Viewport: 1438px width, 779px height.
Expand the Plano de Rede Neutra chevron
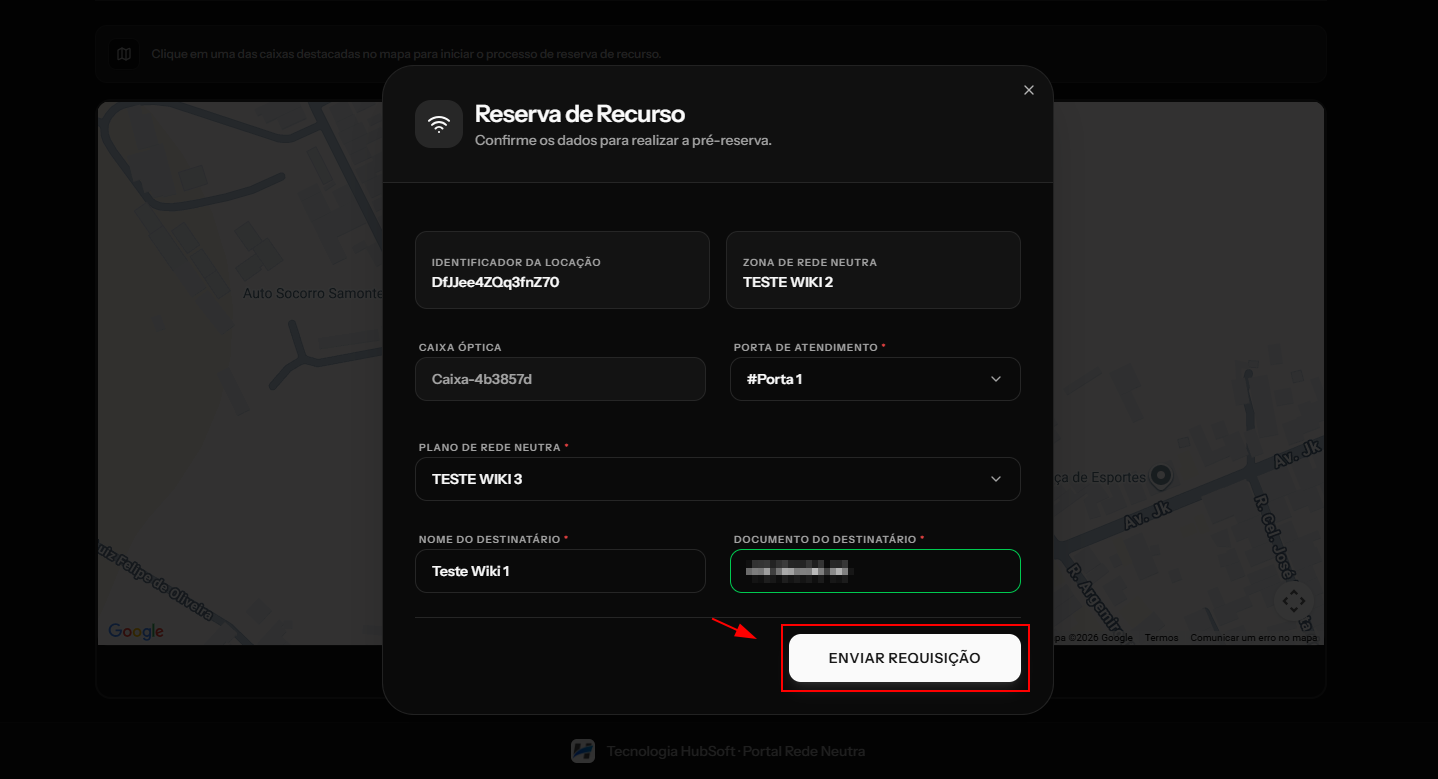pos(995,479)
